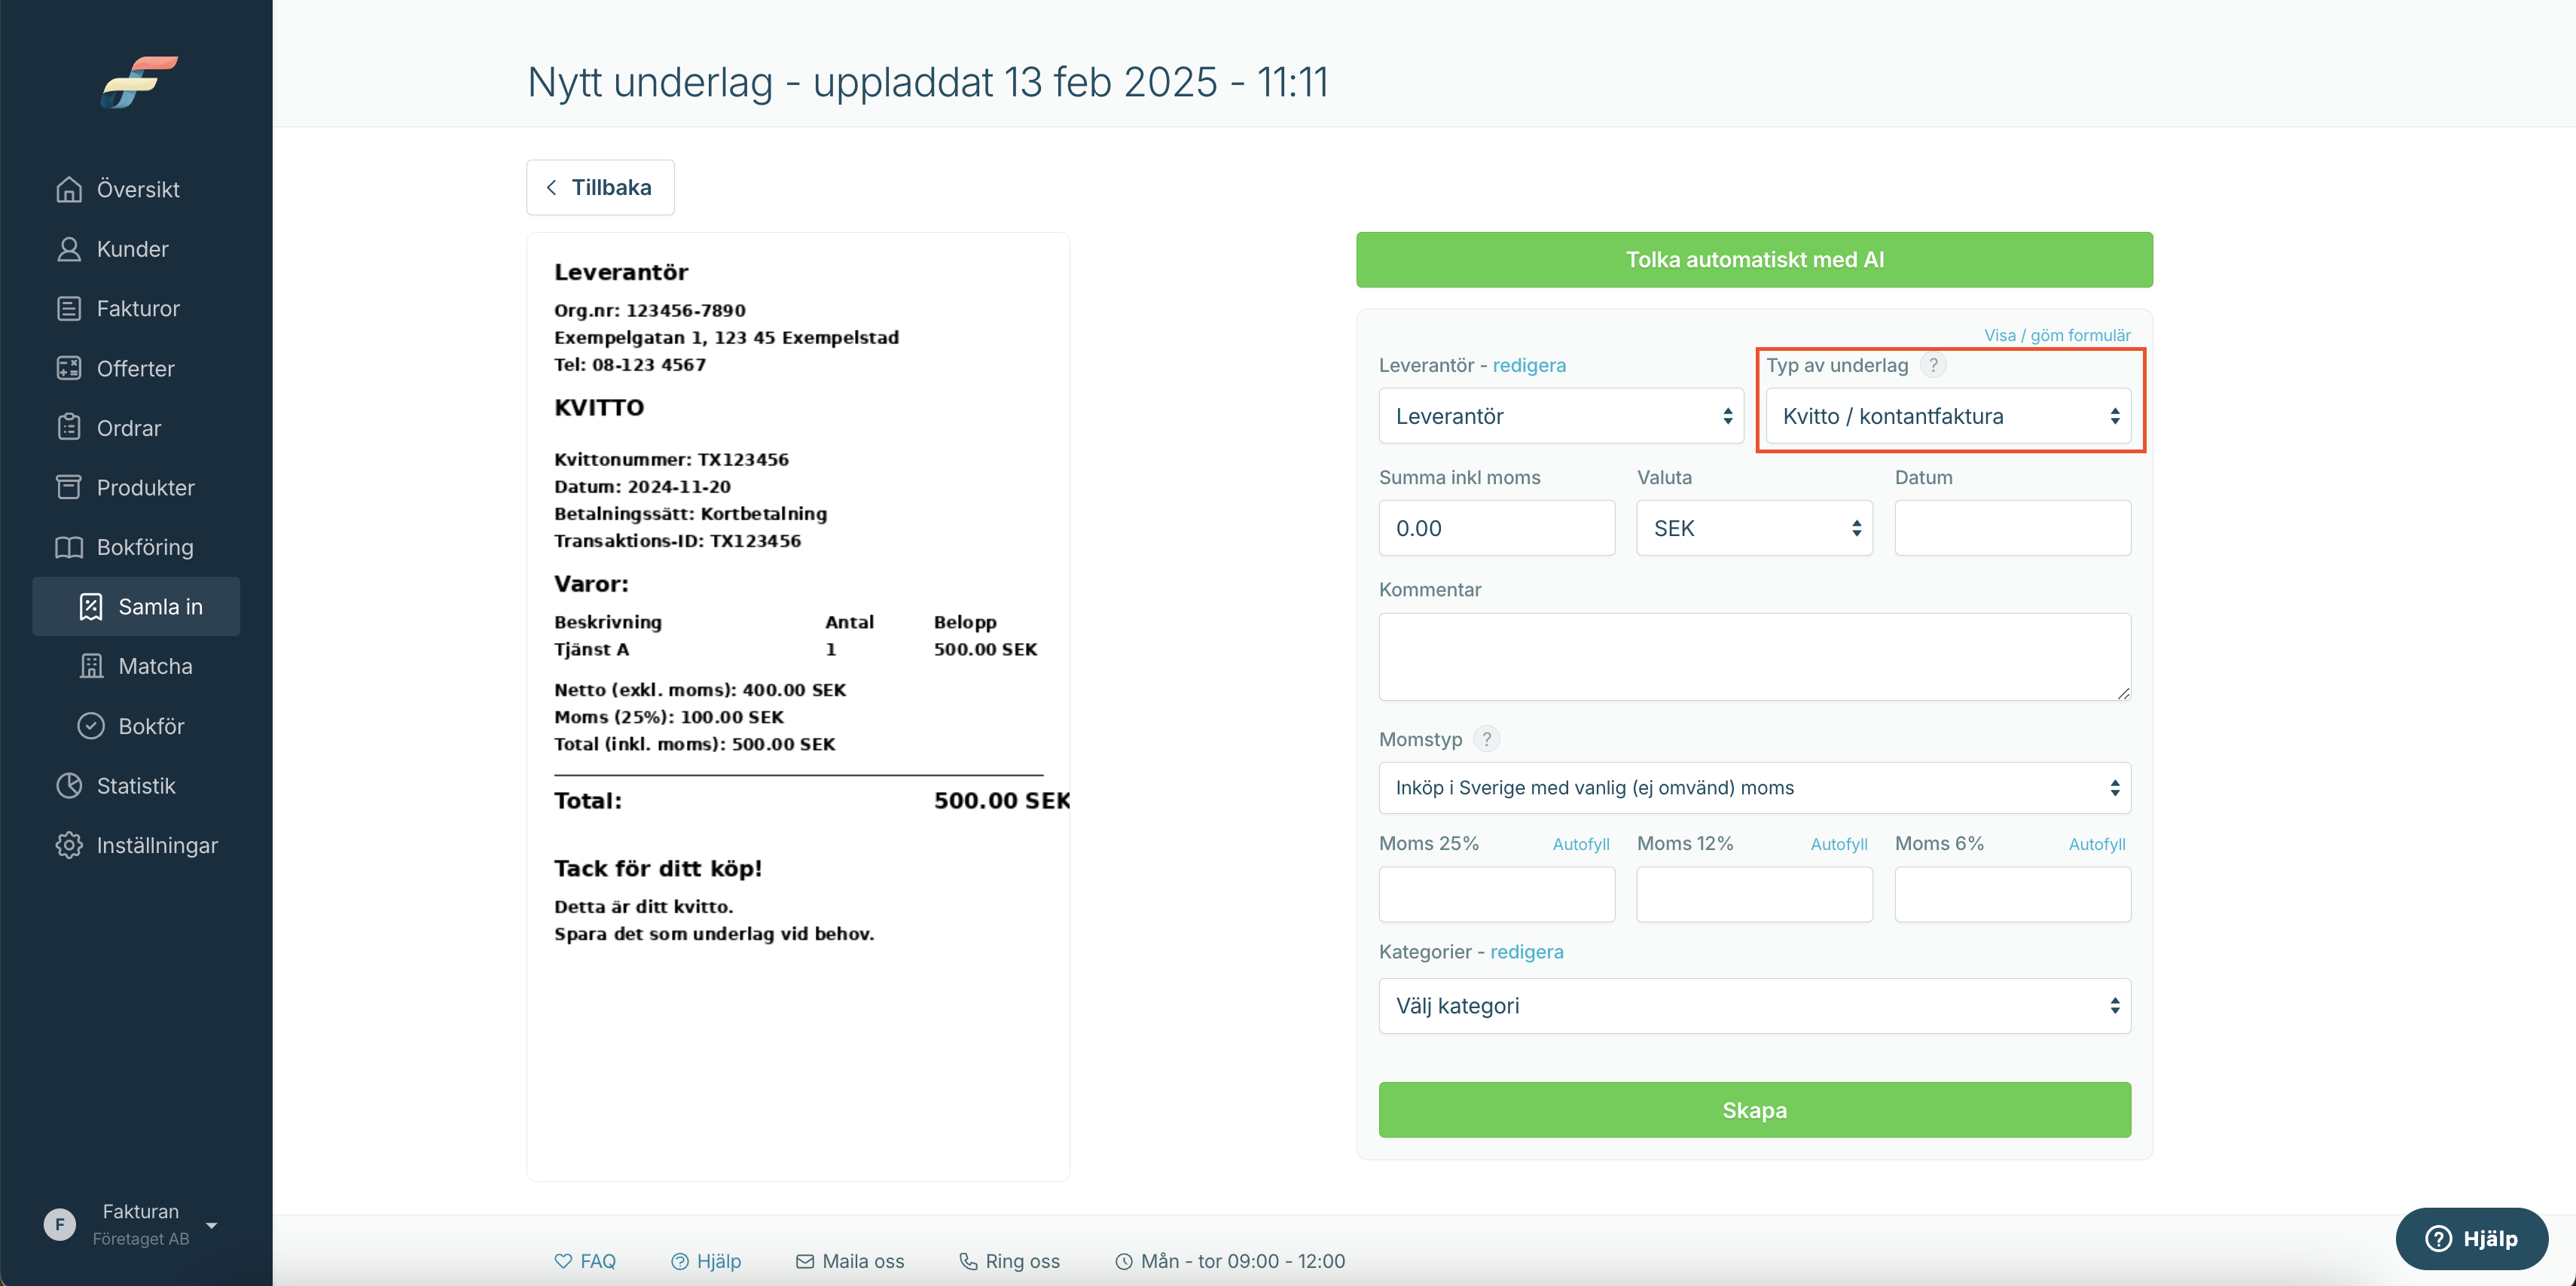Select the Kunder person icon
The width and height of the screenshot is (2576, 1286).
tap(69, 249)
